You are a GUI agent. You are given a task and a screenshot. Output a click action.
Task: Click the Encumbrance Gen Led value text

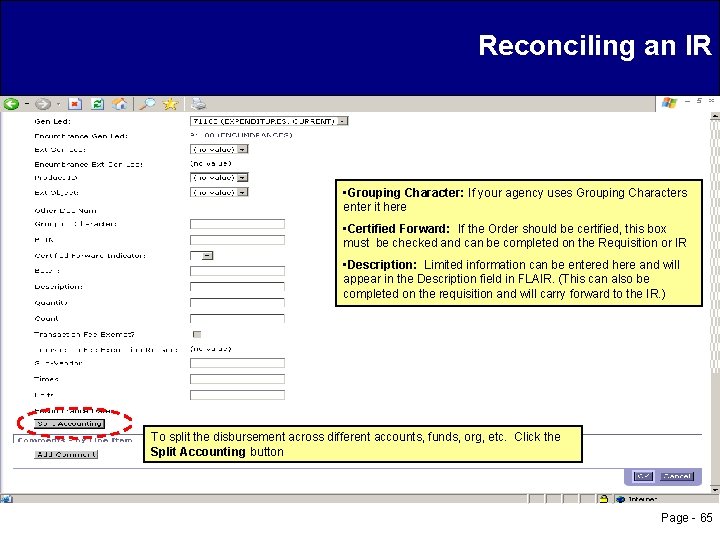click(241, 135)
